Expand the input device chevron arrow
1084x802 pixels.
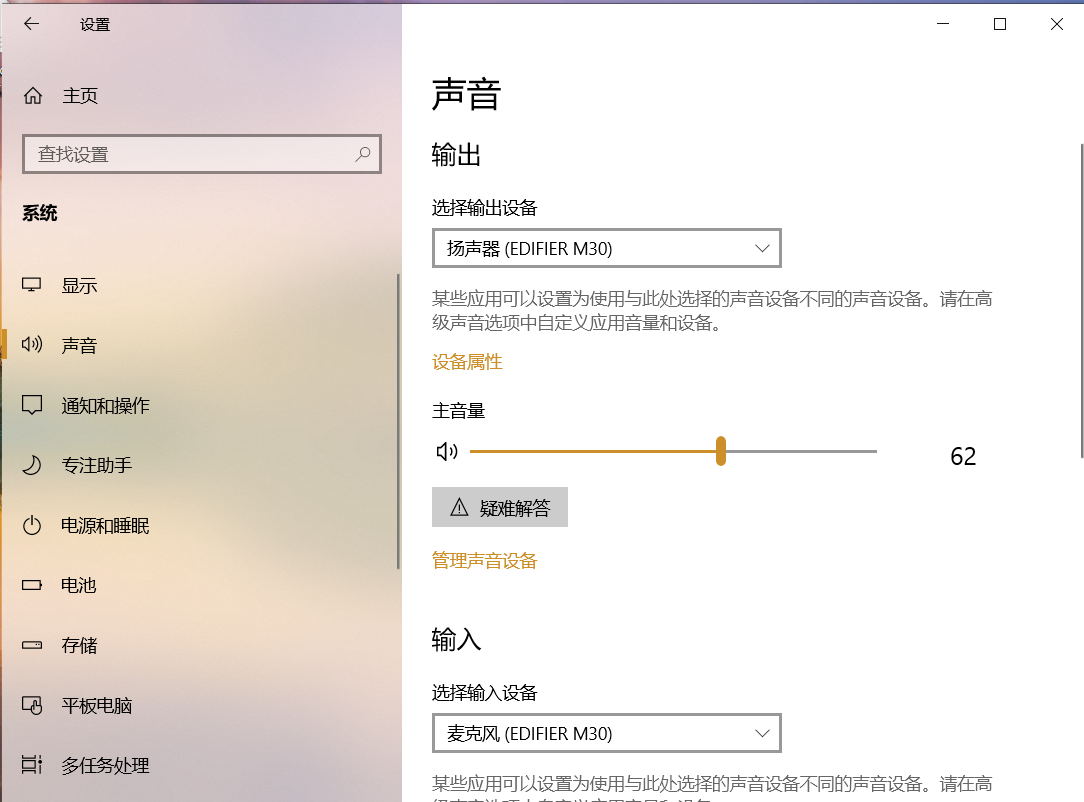762,733
